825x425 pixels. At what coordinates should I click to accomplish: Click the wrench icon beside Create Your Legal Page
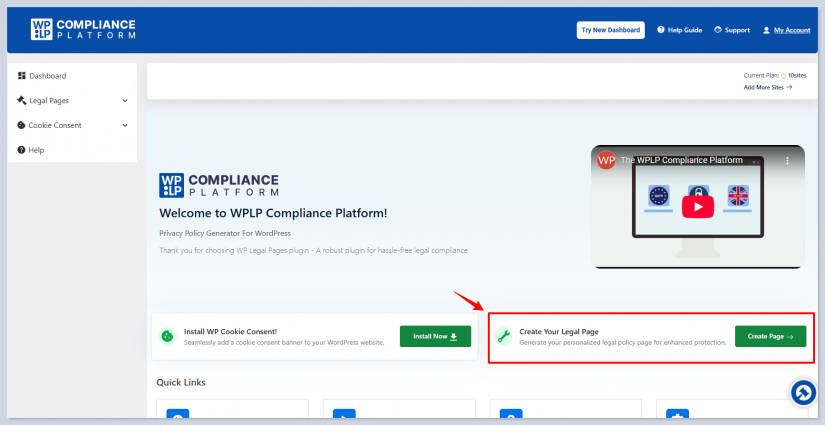(503, 337)
